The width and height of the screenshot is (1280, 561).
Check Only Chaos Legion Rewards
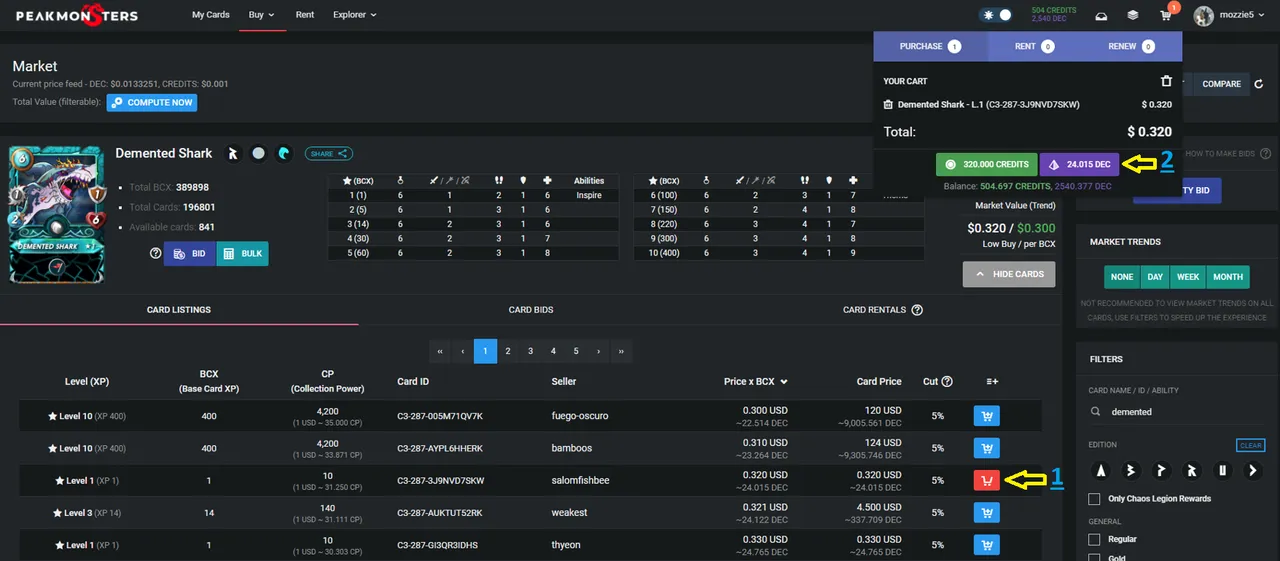[x=1094, y=498]
